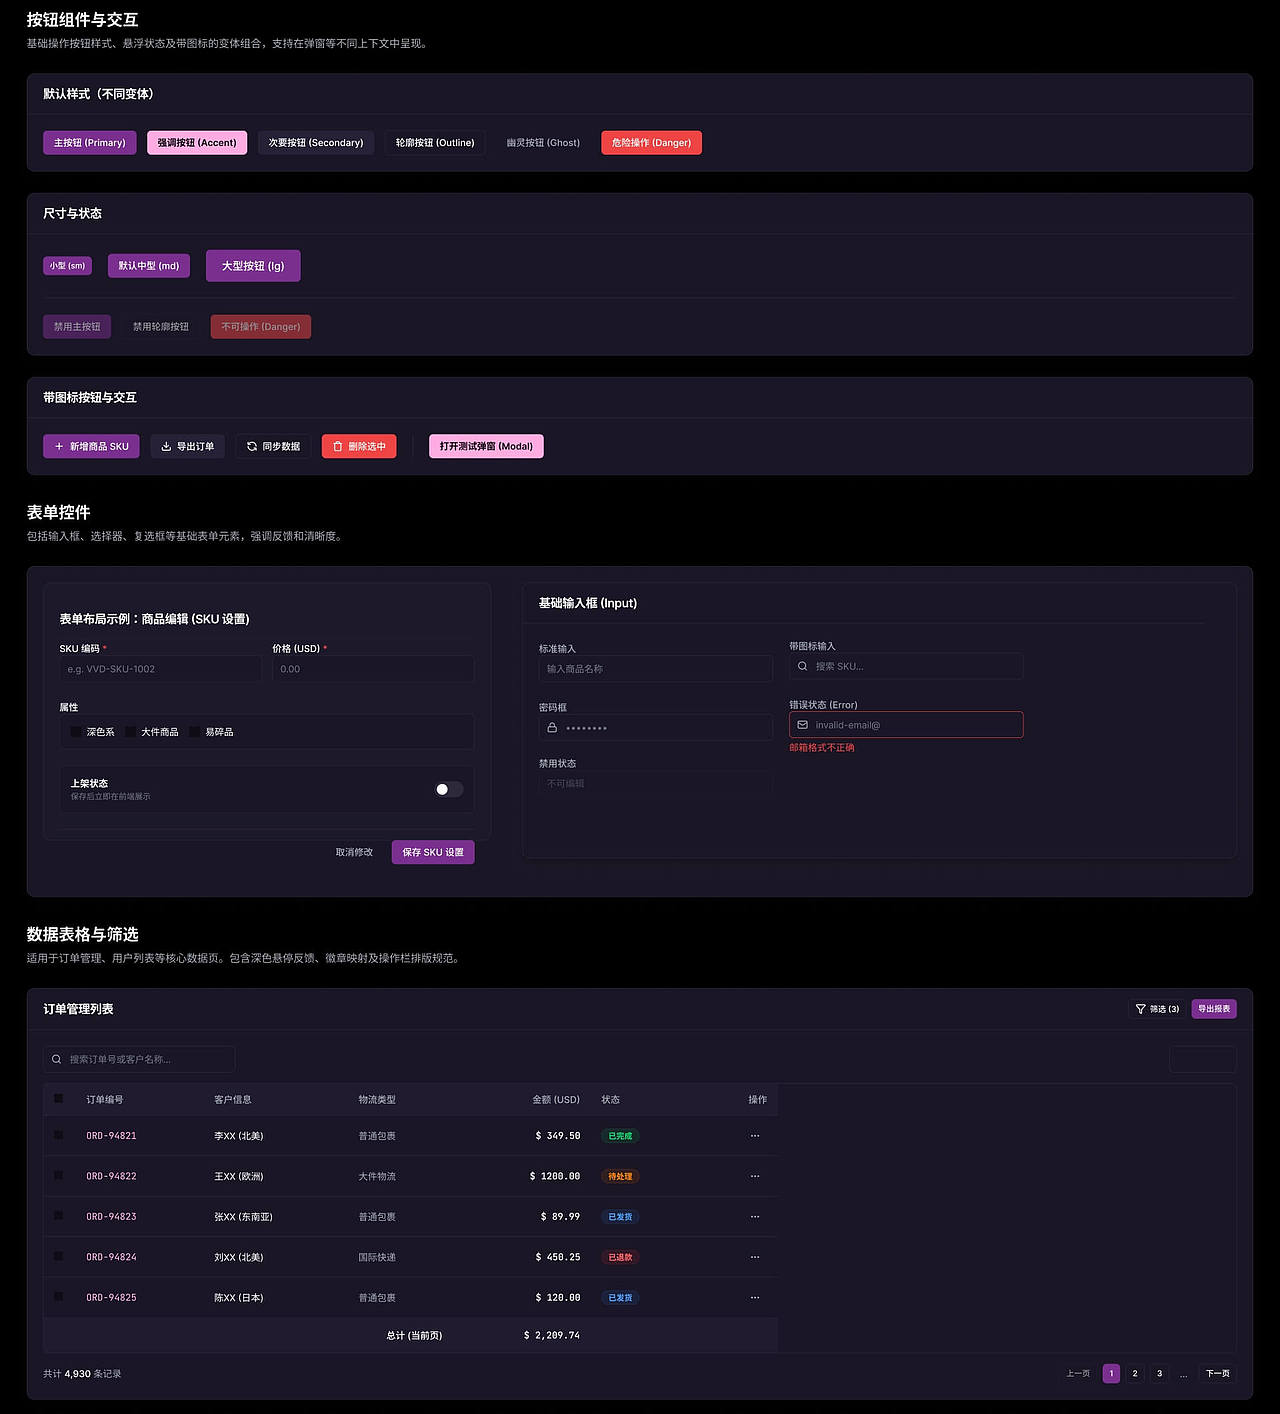The image size is (1280, 1414).
Task: Click the disabled 不可操作 (Danger) button
Action: tap(261, 327)
